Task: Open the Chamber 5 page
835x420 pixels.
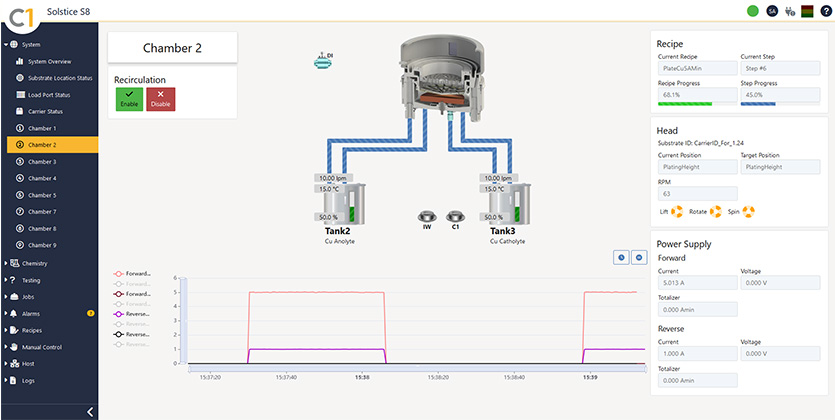Action: coord(52,195)
